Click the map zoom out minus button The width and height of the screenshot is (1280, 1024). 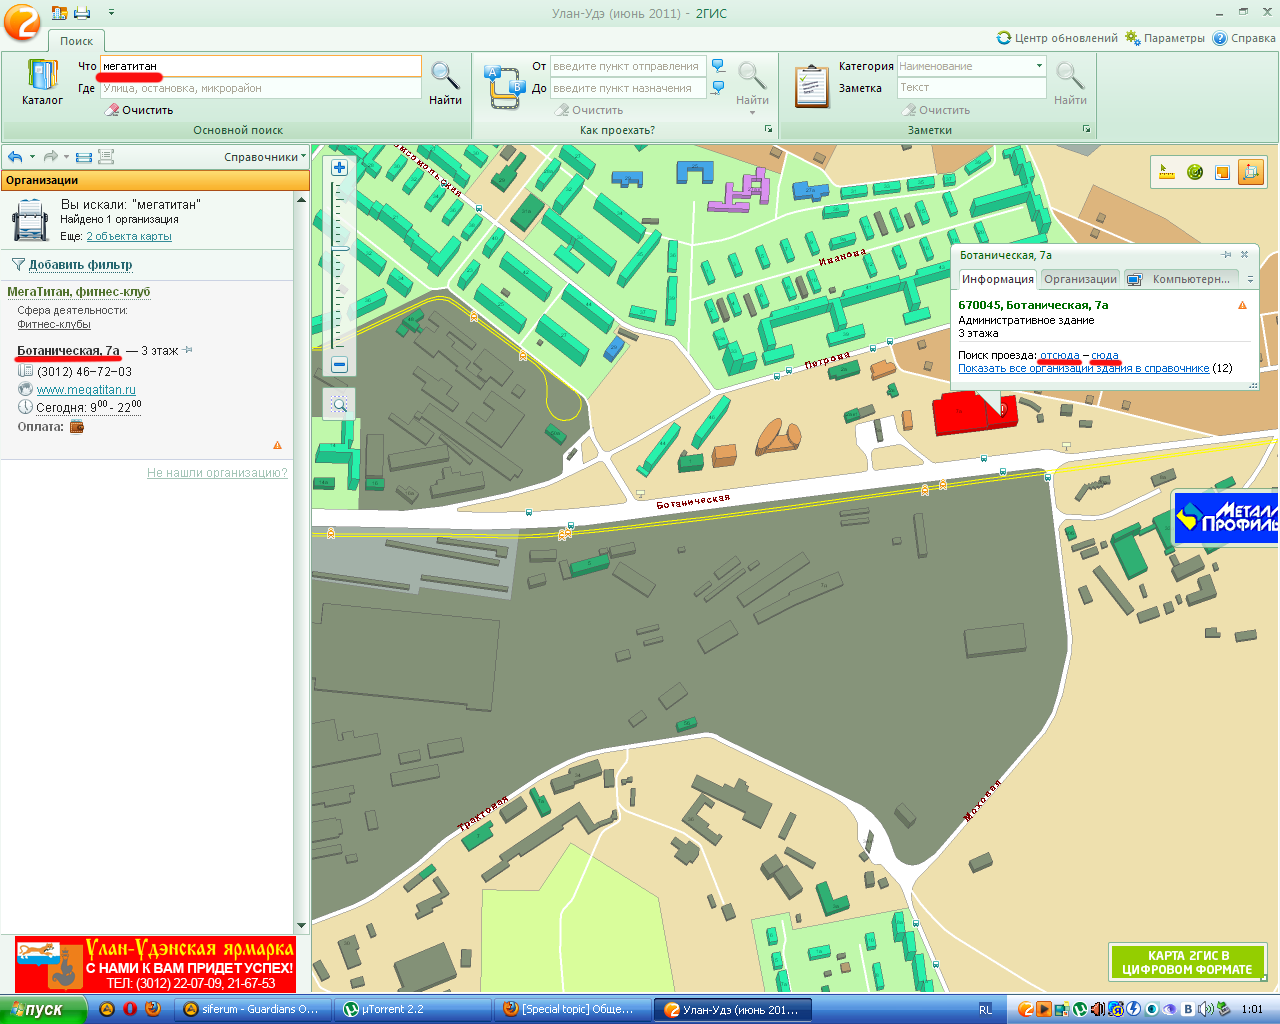tap(339, 365)
